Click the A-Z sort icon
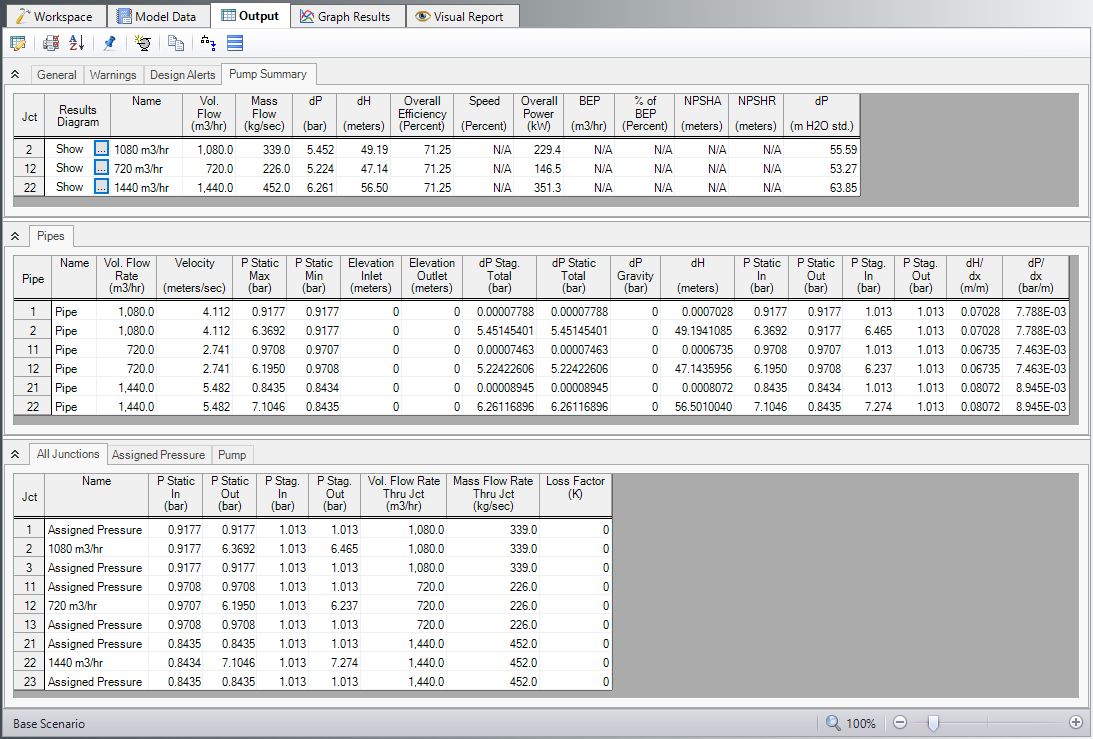Viewport: 1093px width, 739px height. coord(77,43)
